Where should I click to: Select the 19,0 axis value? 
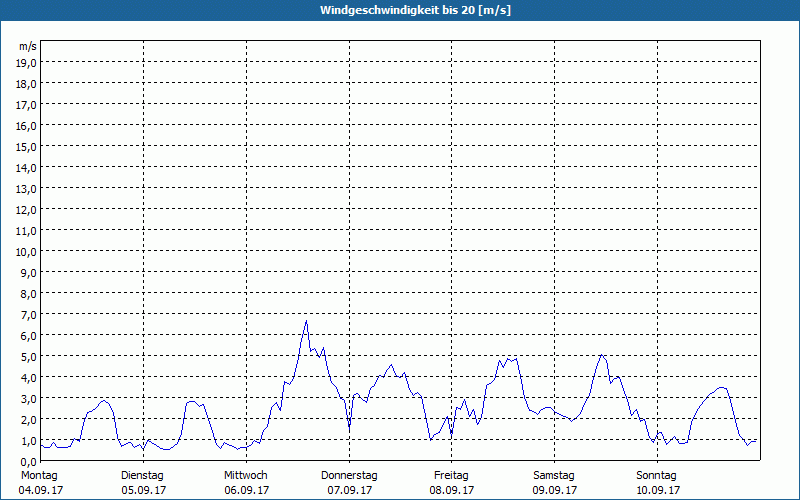click(27, 63)
